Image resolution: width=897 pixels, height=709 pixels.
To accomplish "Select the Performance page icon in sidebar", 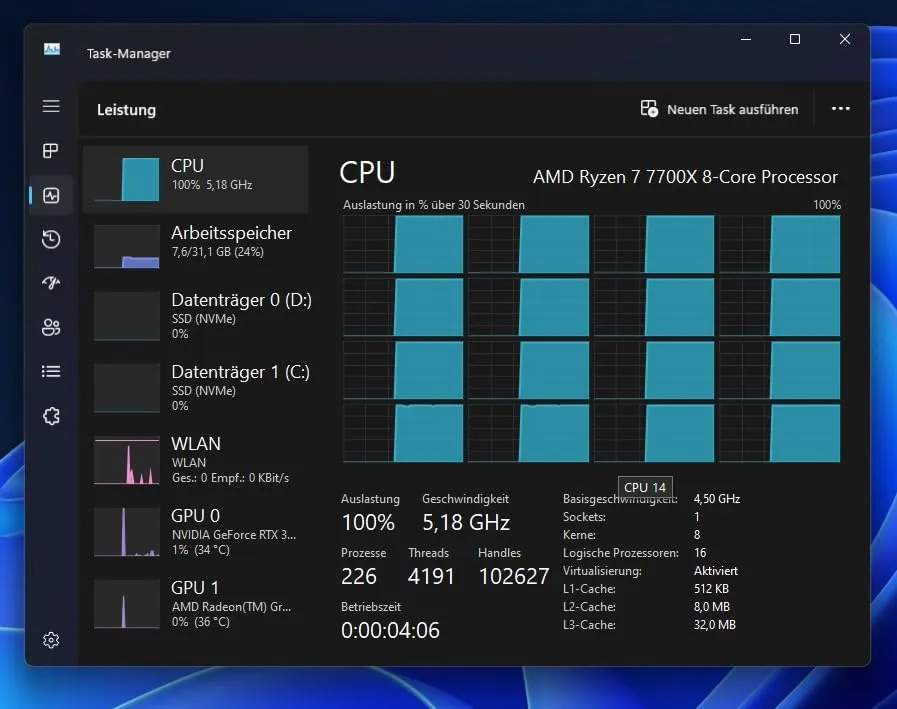I will (x=51, y=196).
